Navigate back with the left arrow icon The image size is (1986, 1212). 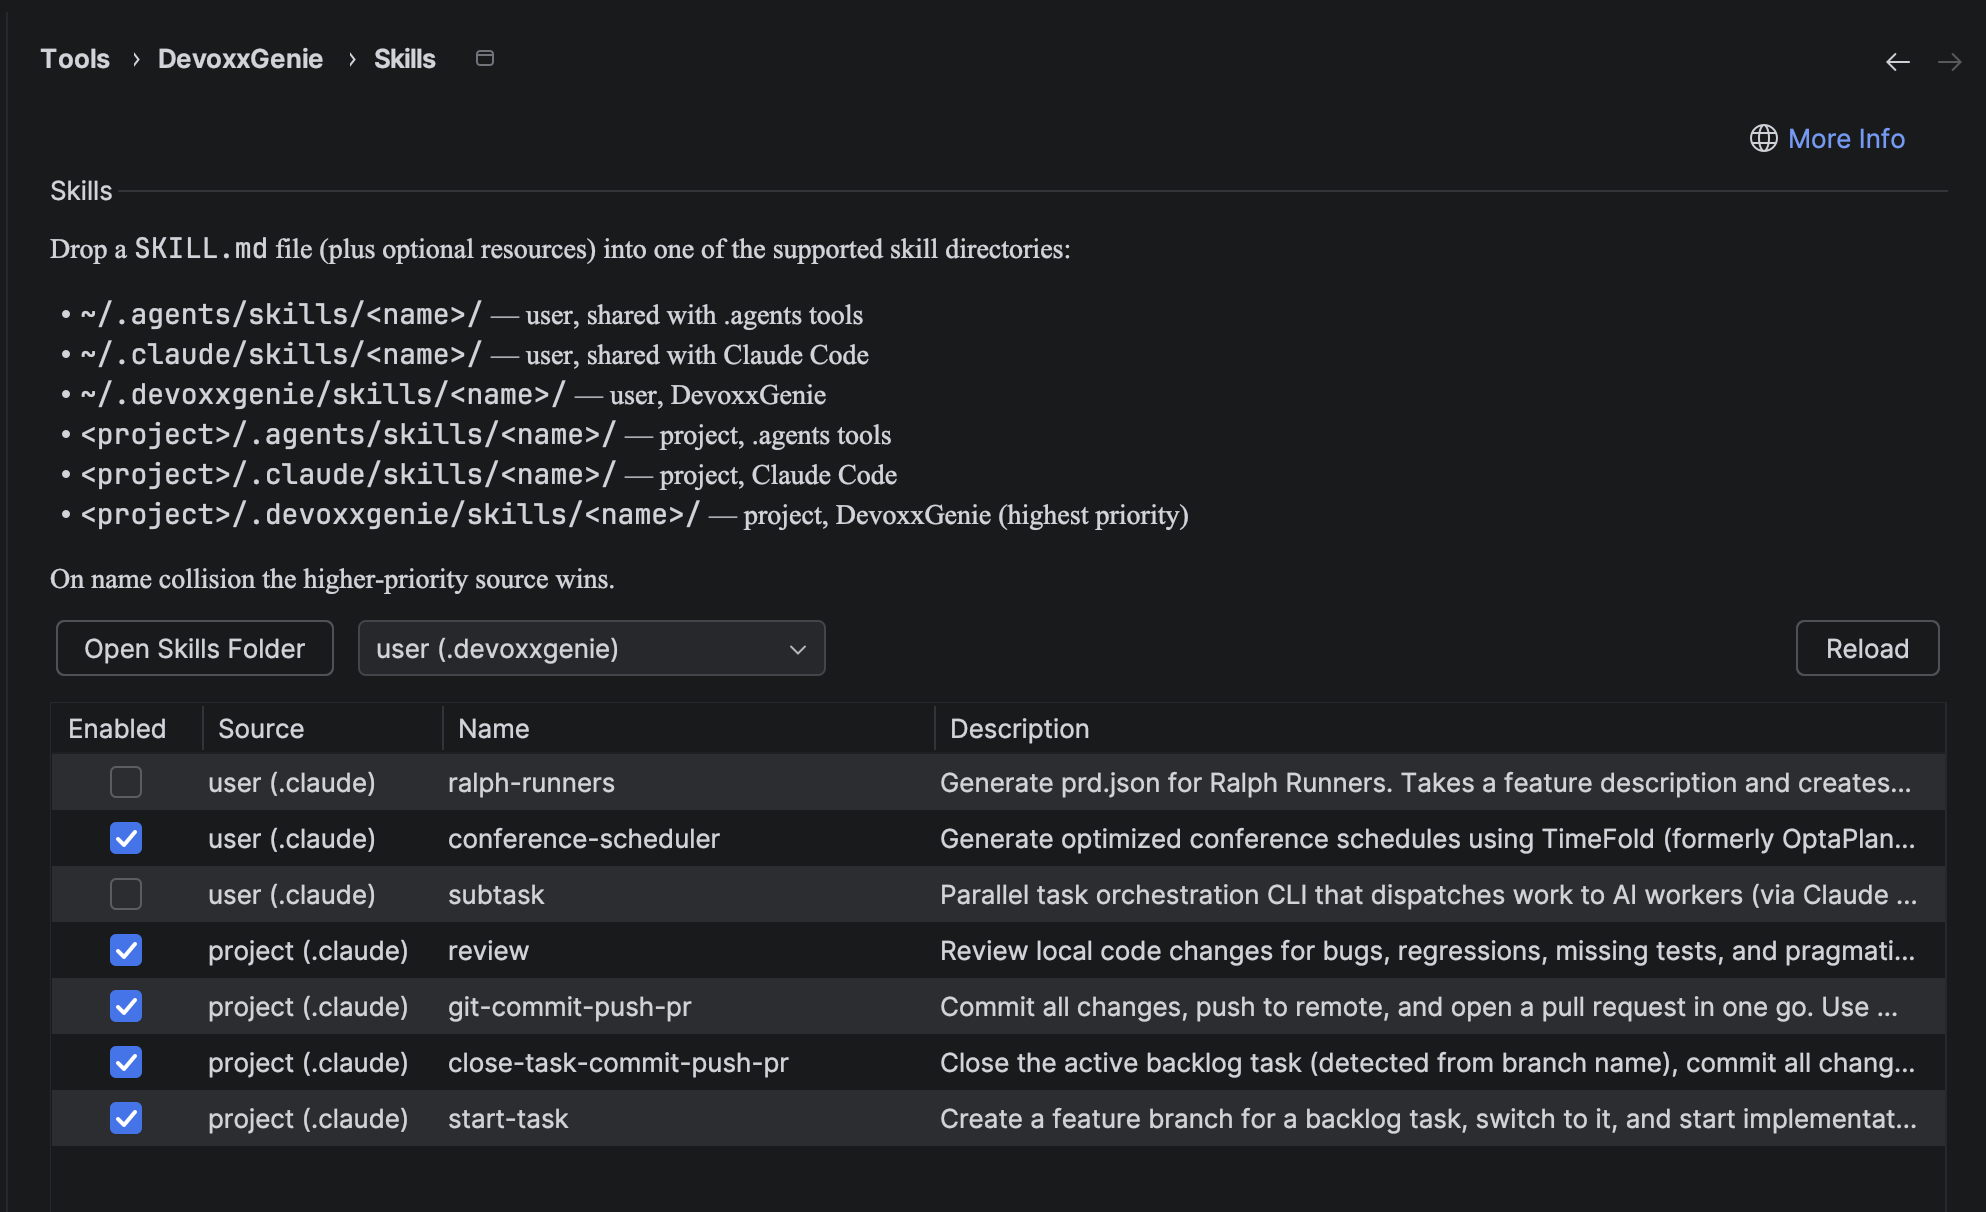point(1897,62)
